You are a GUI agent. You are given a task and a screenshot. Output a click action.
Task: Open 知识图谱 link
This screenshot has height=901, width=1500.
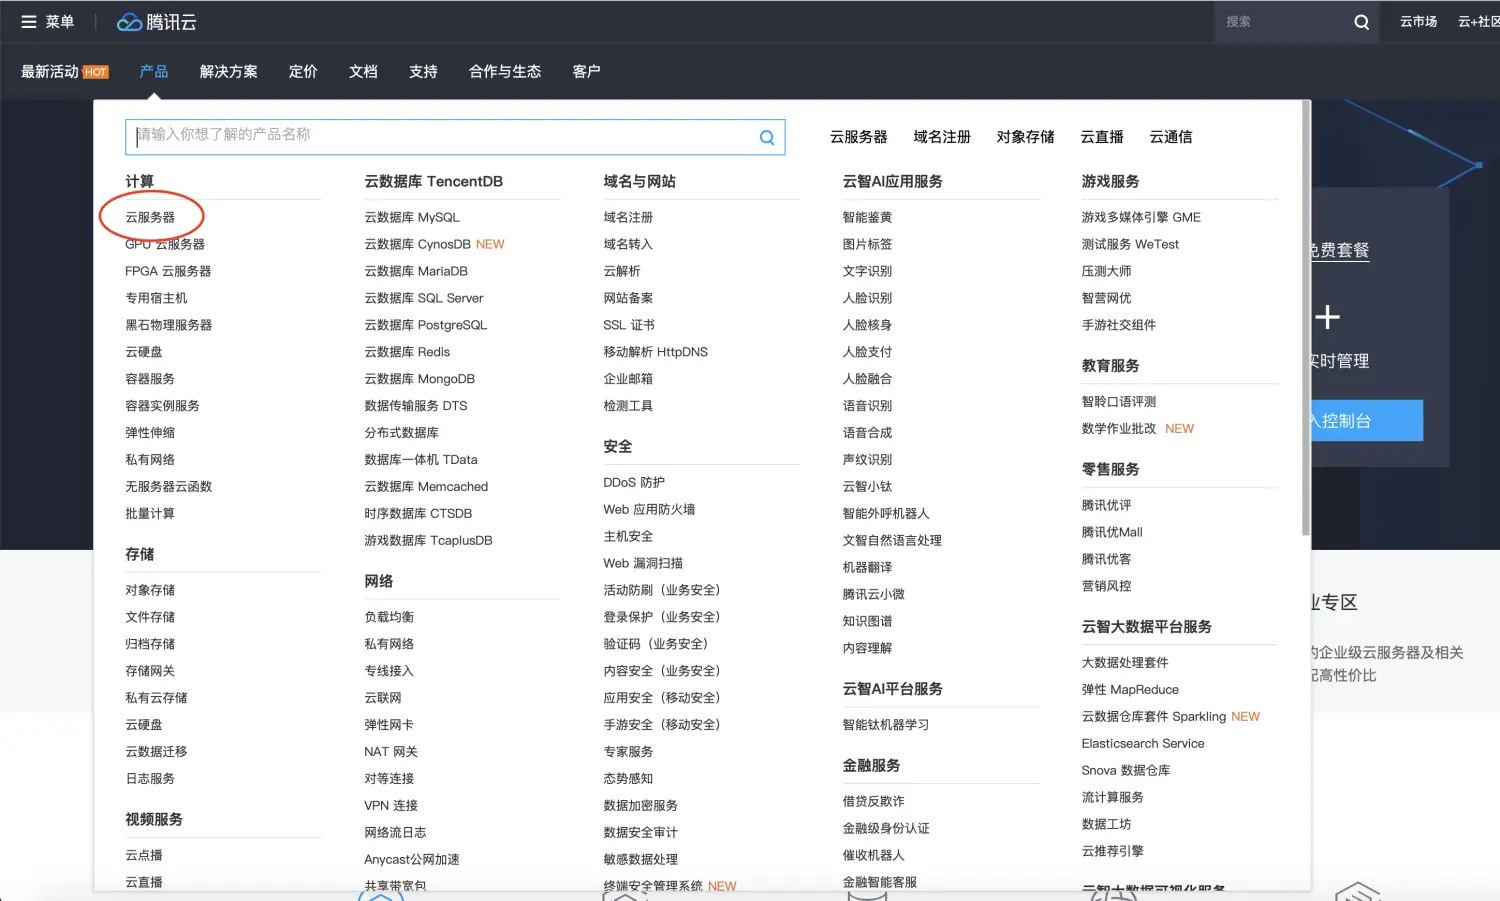867,622
